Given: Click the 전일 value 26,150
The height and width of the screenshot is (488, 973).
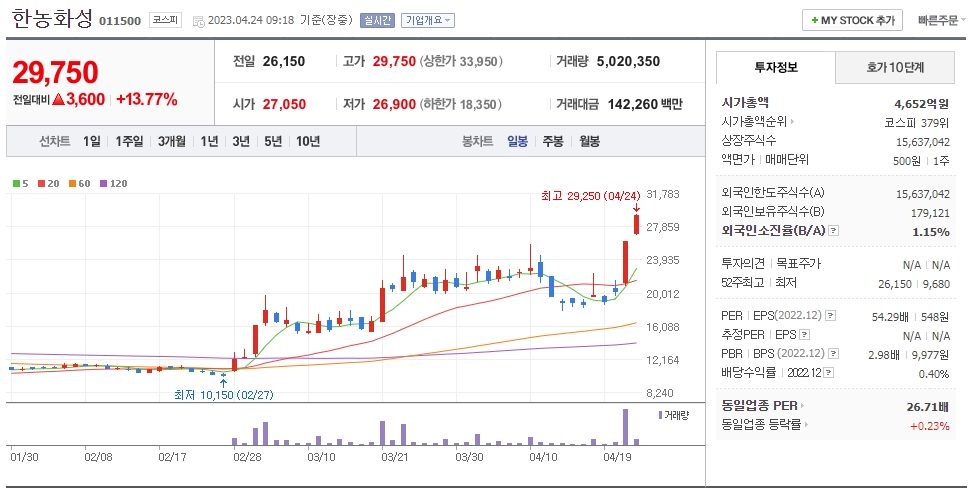Looking at the screenshot, I should [x=284, y=61].
